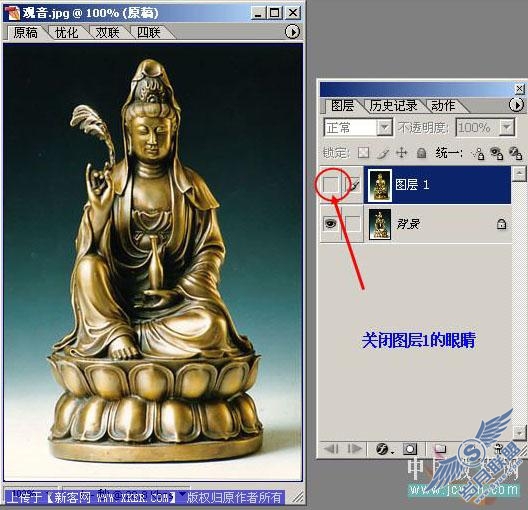Open the 动作 actions tab
This screenshot has width=528, height=510.
pyautogui.click(x=443, y=105)
